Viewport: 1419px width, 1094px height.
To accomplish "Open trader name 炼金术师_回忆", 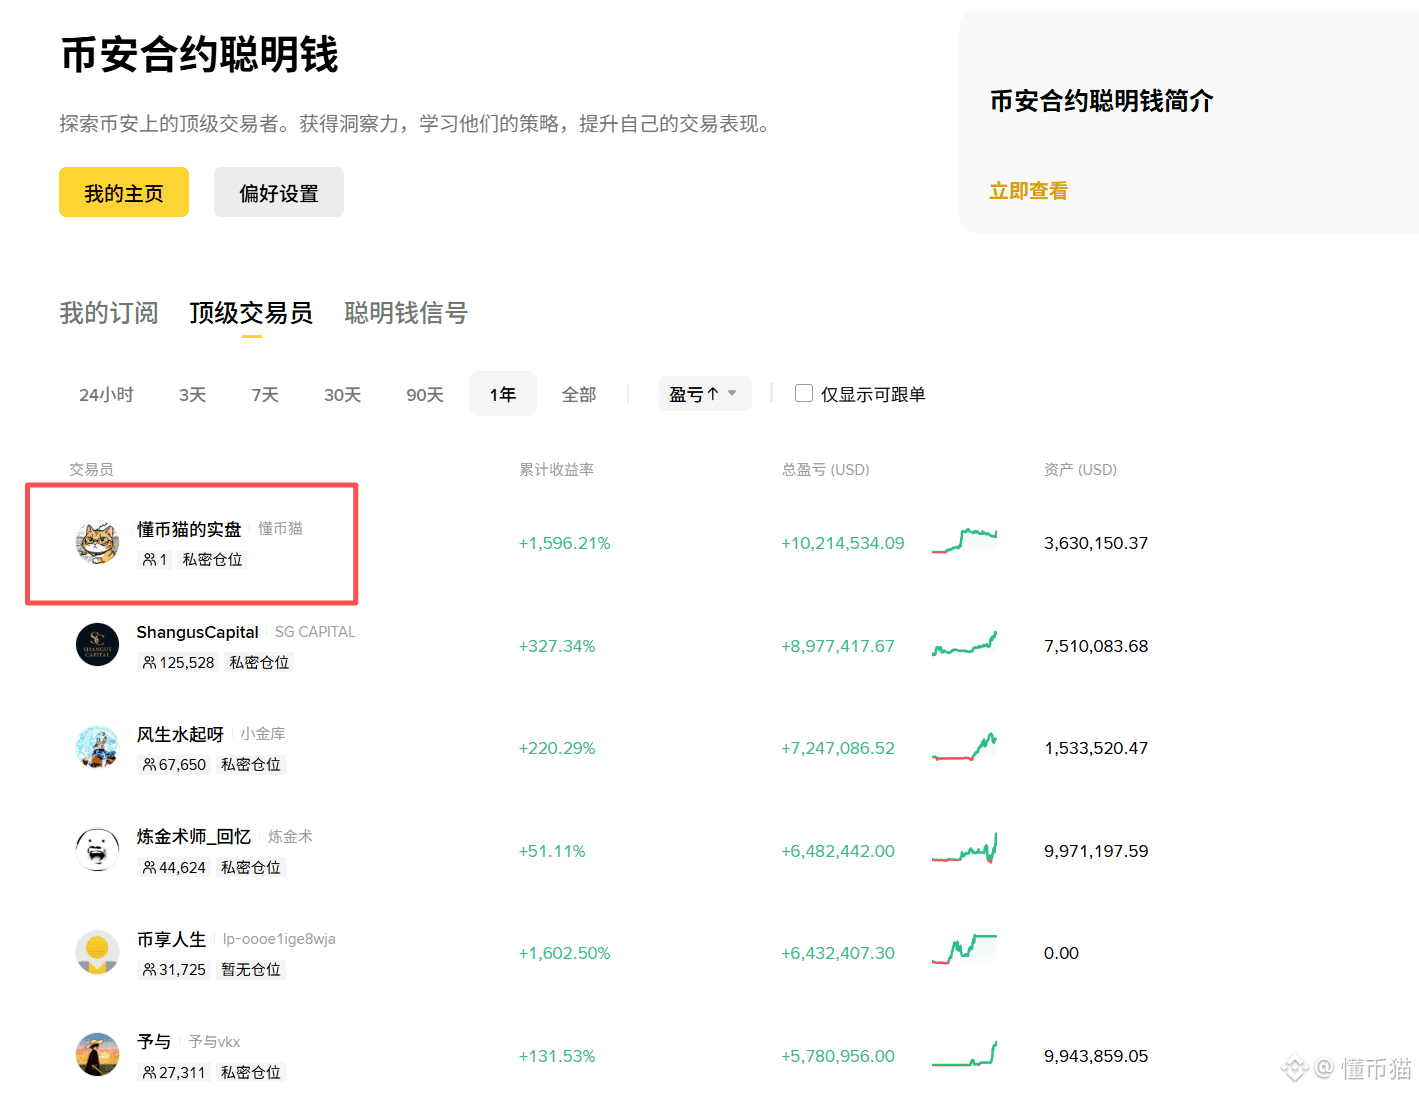I will 194,836.
